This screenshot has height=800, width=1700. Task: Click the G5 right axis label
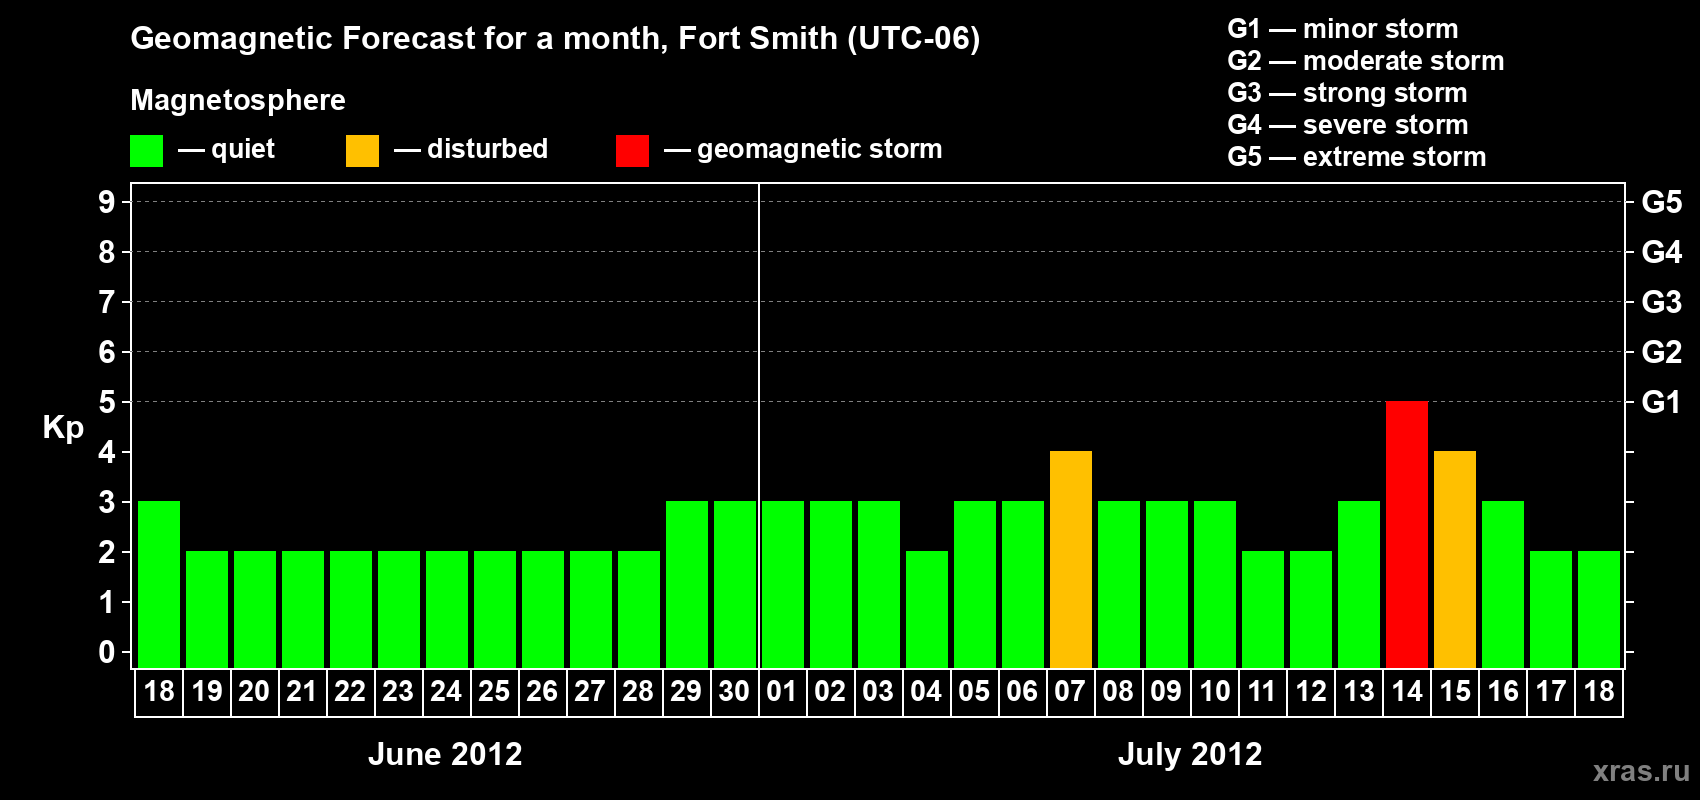coord(1662,202)
